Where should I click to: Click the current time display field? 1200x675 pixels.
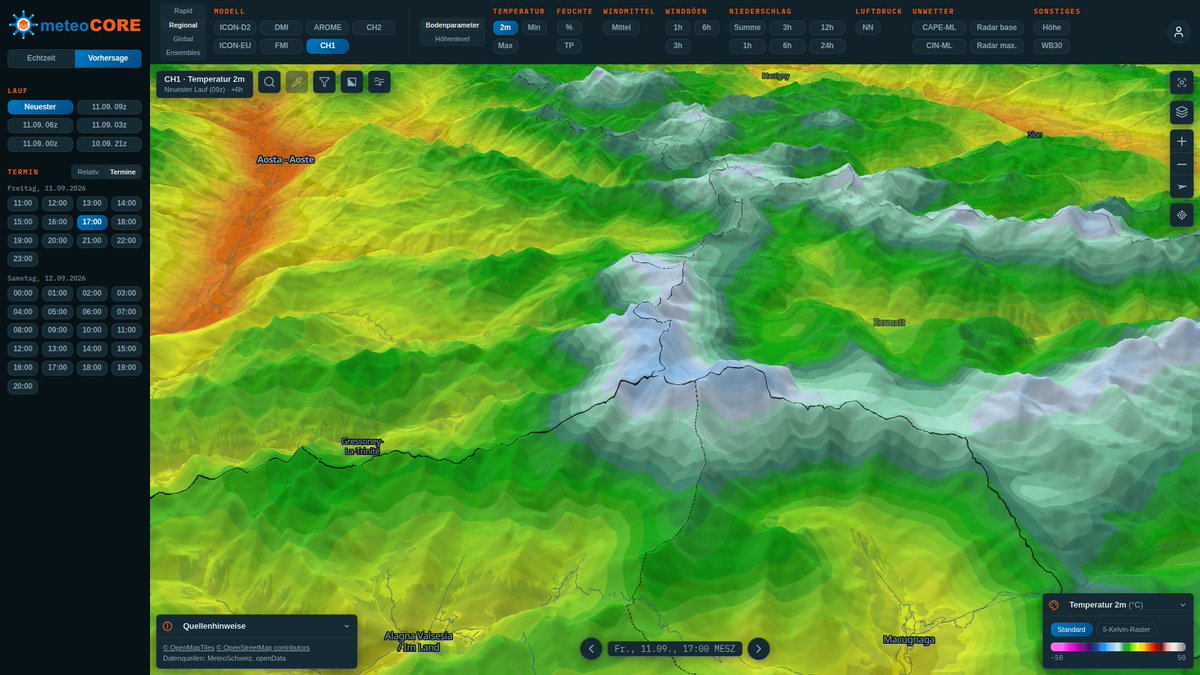click(675, 649)
